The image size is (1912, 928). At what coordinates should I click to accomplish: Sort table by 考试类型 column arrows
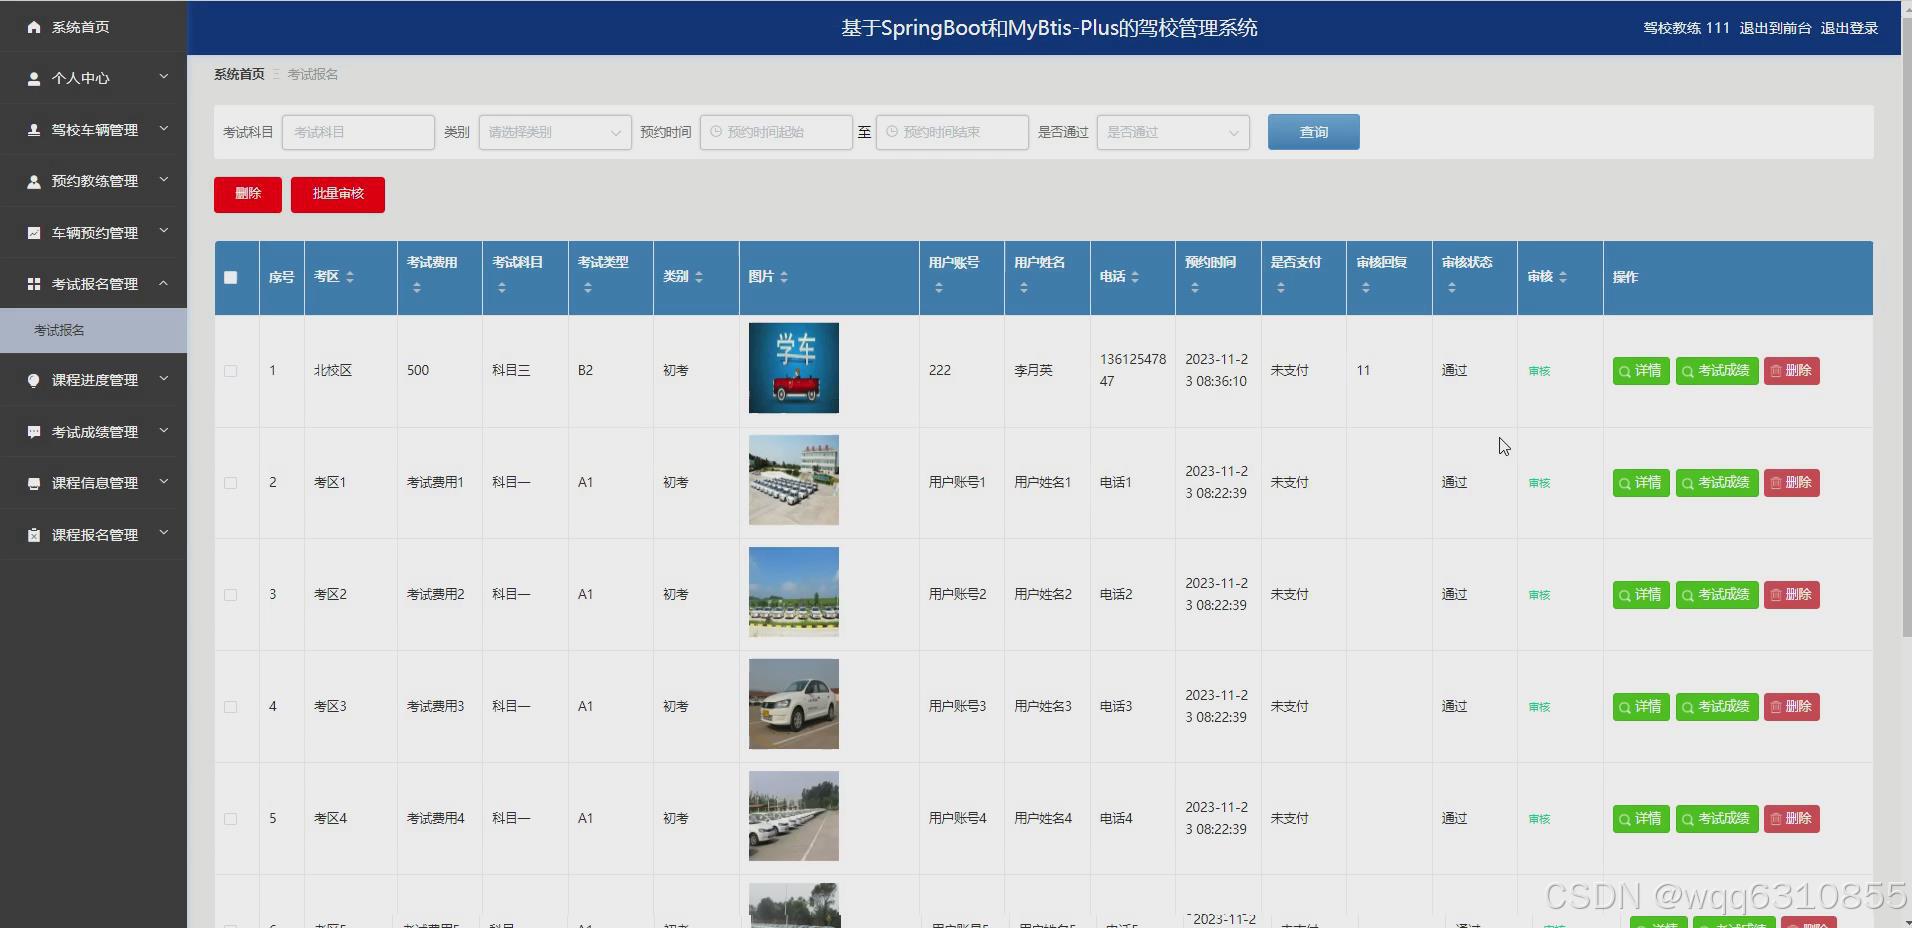(588, 288)
